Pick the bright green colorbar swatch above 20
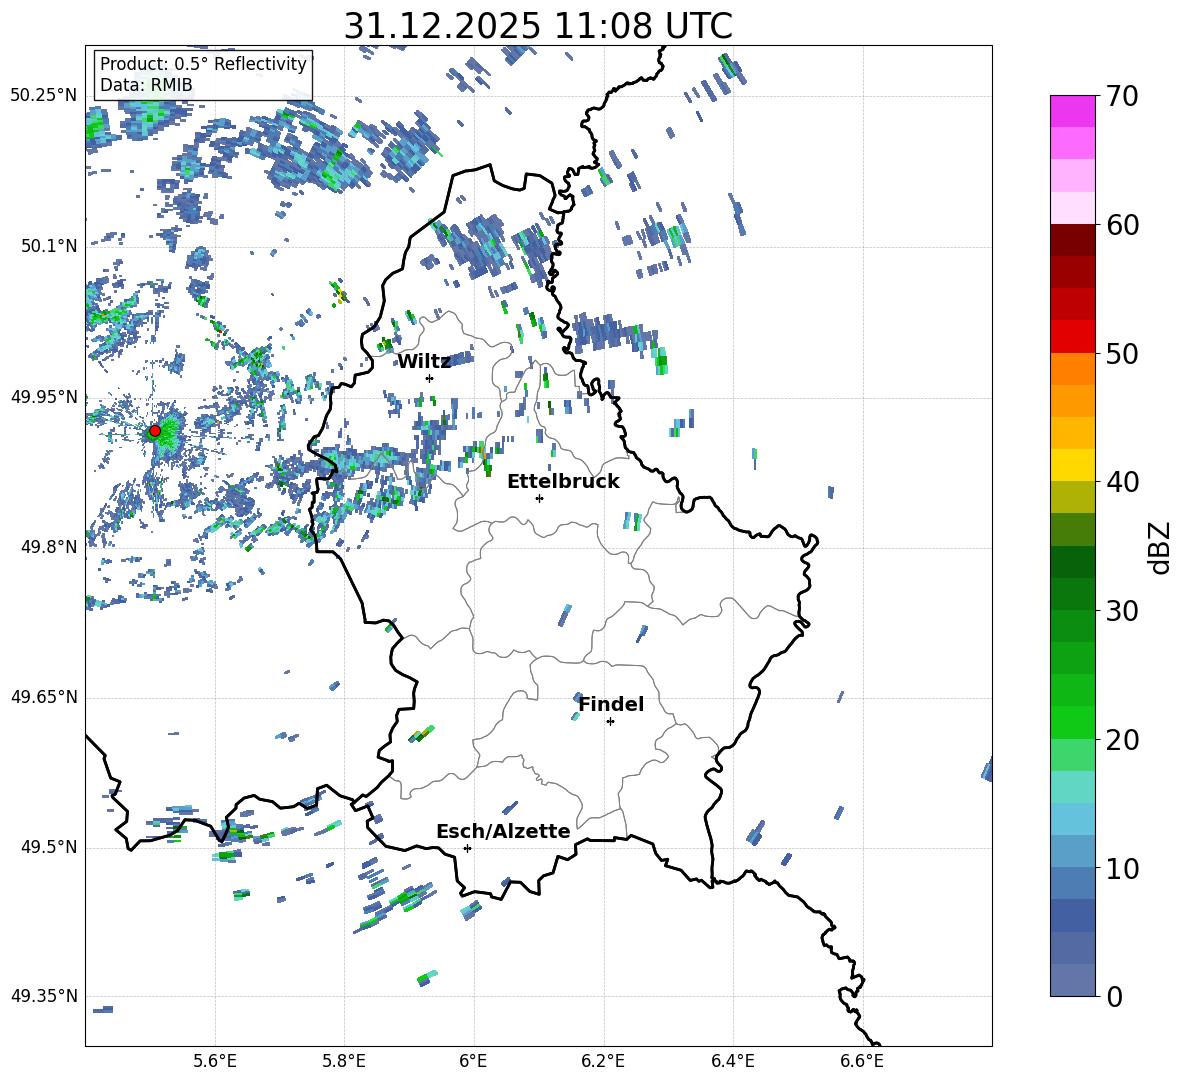This screenshot has height=1081, width=1184. click(1072, 722)
